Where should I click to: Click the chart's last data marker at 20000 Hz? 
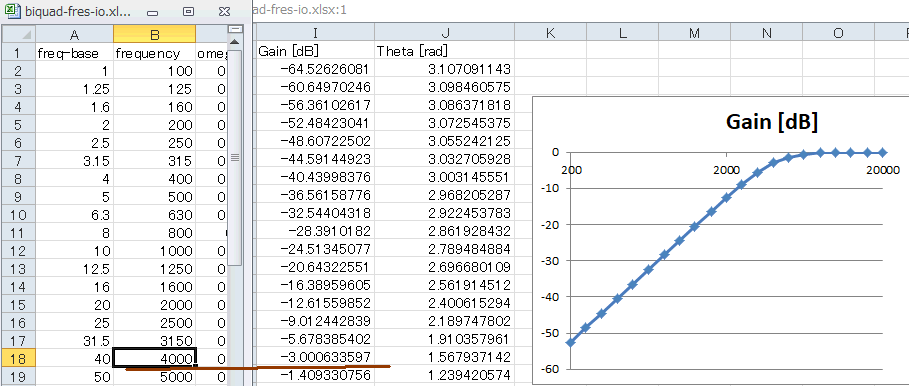click(882, 152)
